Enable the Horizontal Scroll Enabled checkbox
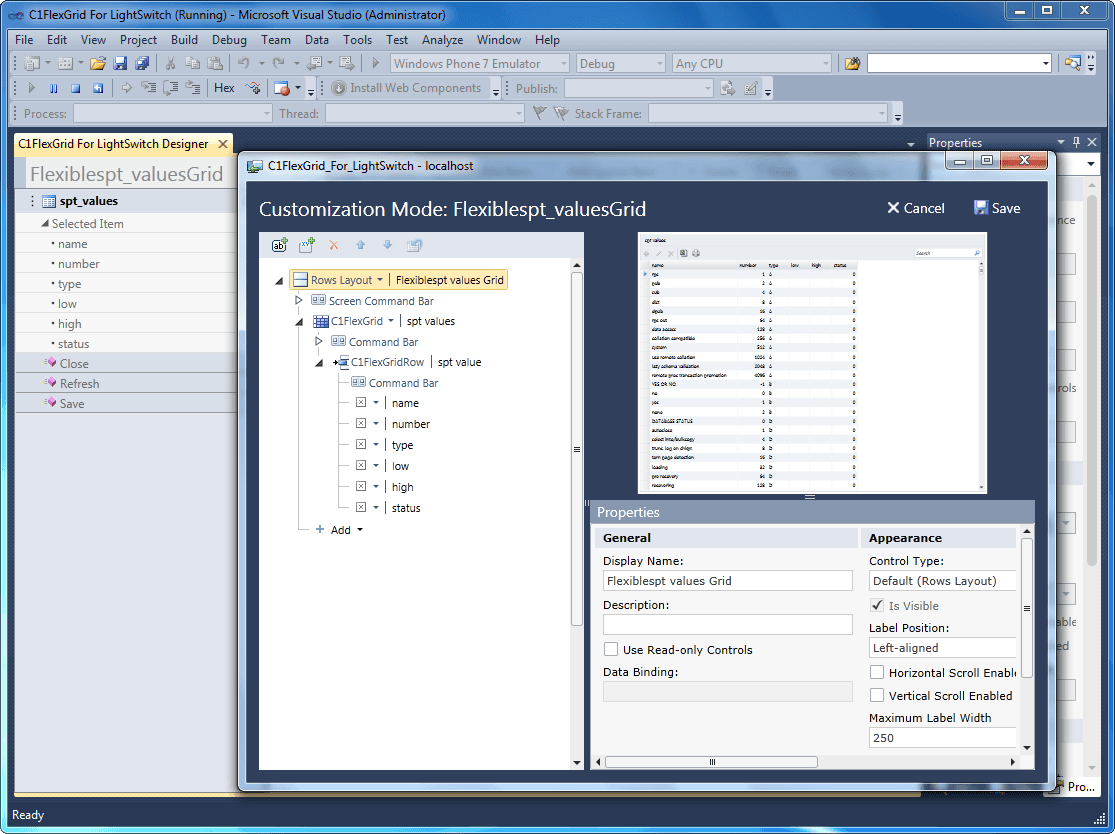This screenshot has width=1115, height=834. click(x=877, y=672)
